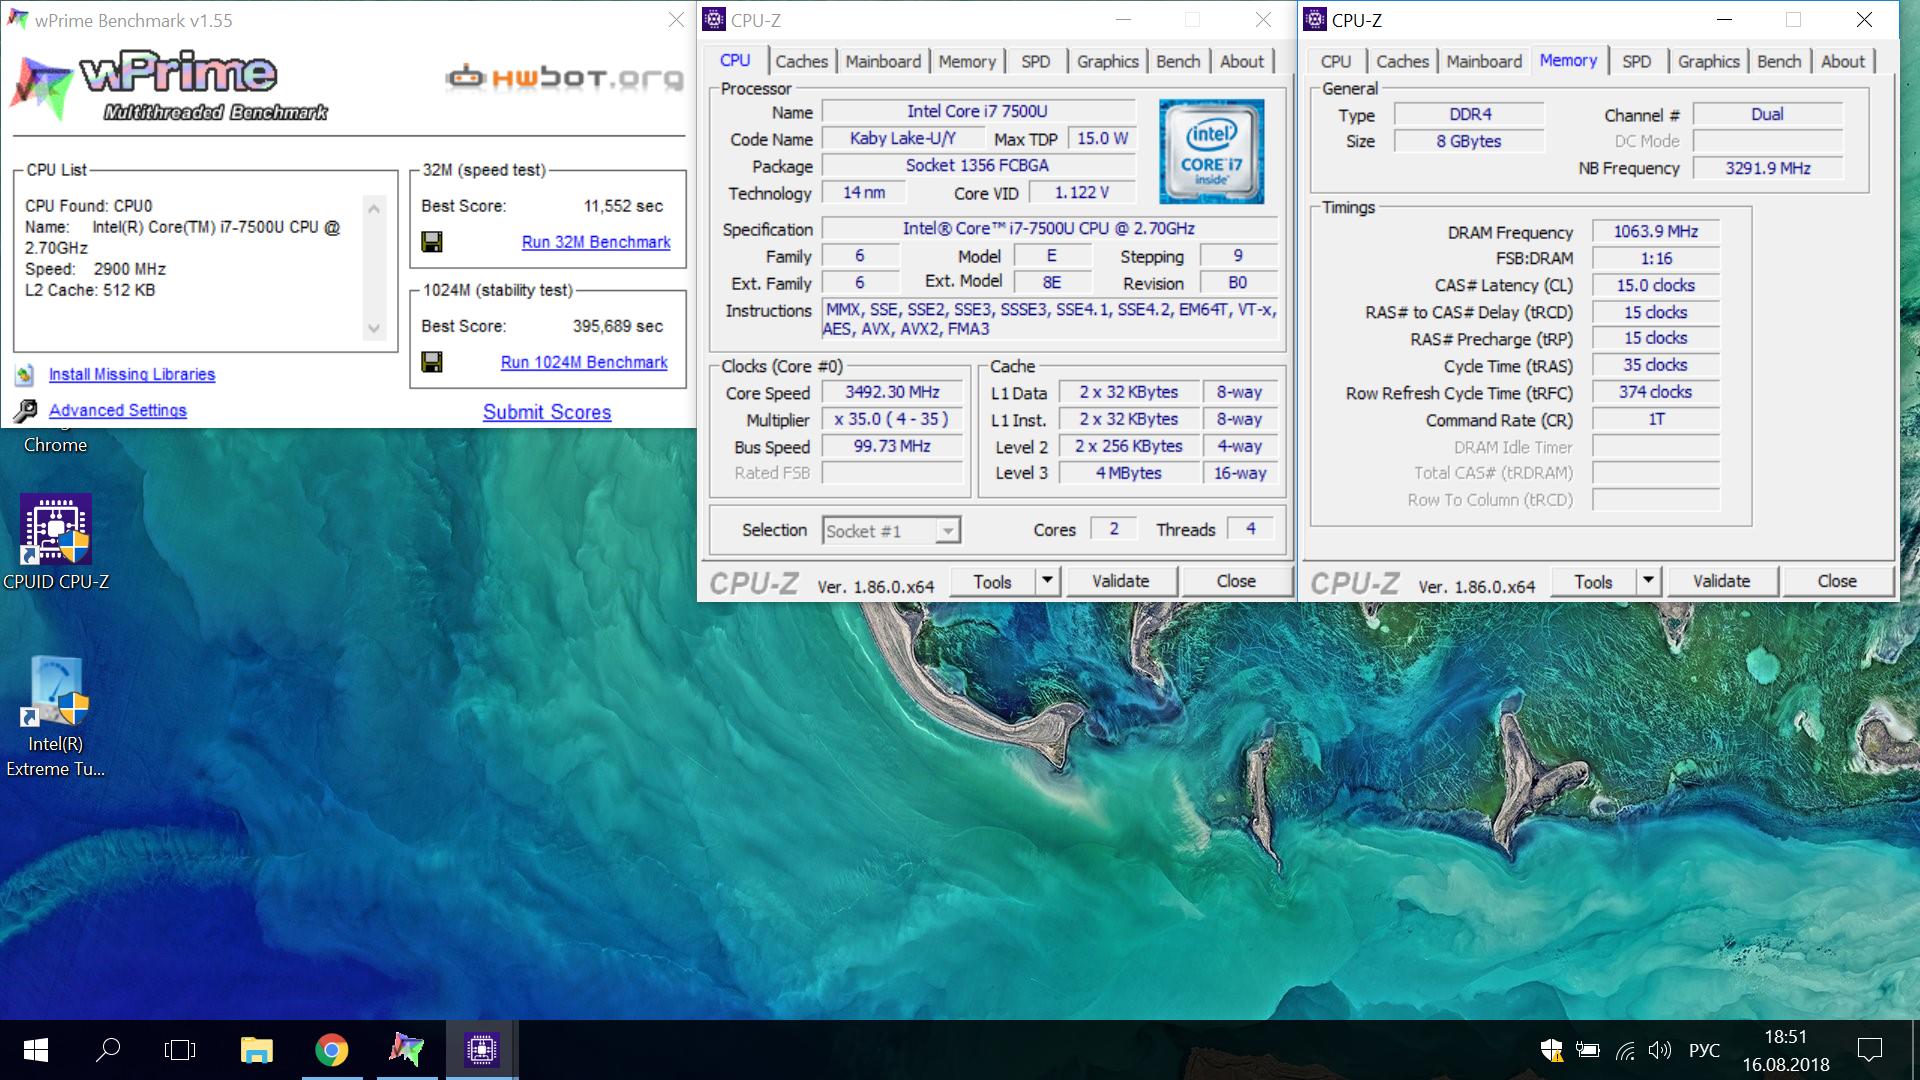Click Validate in the Memory CPU-Z window
The image size is (1920, 1080).
click(x=1722, y=581)
